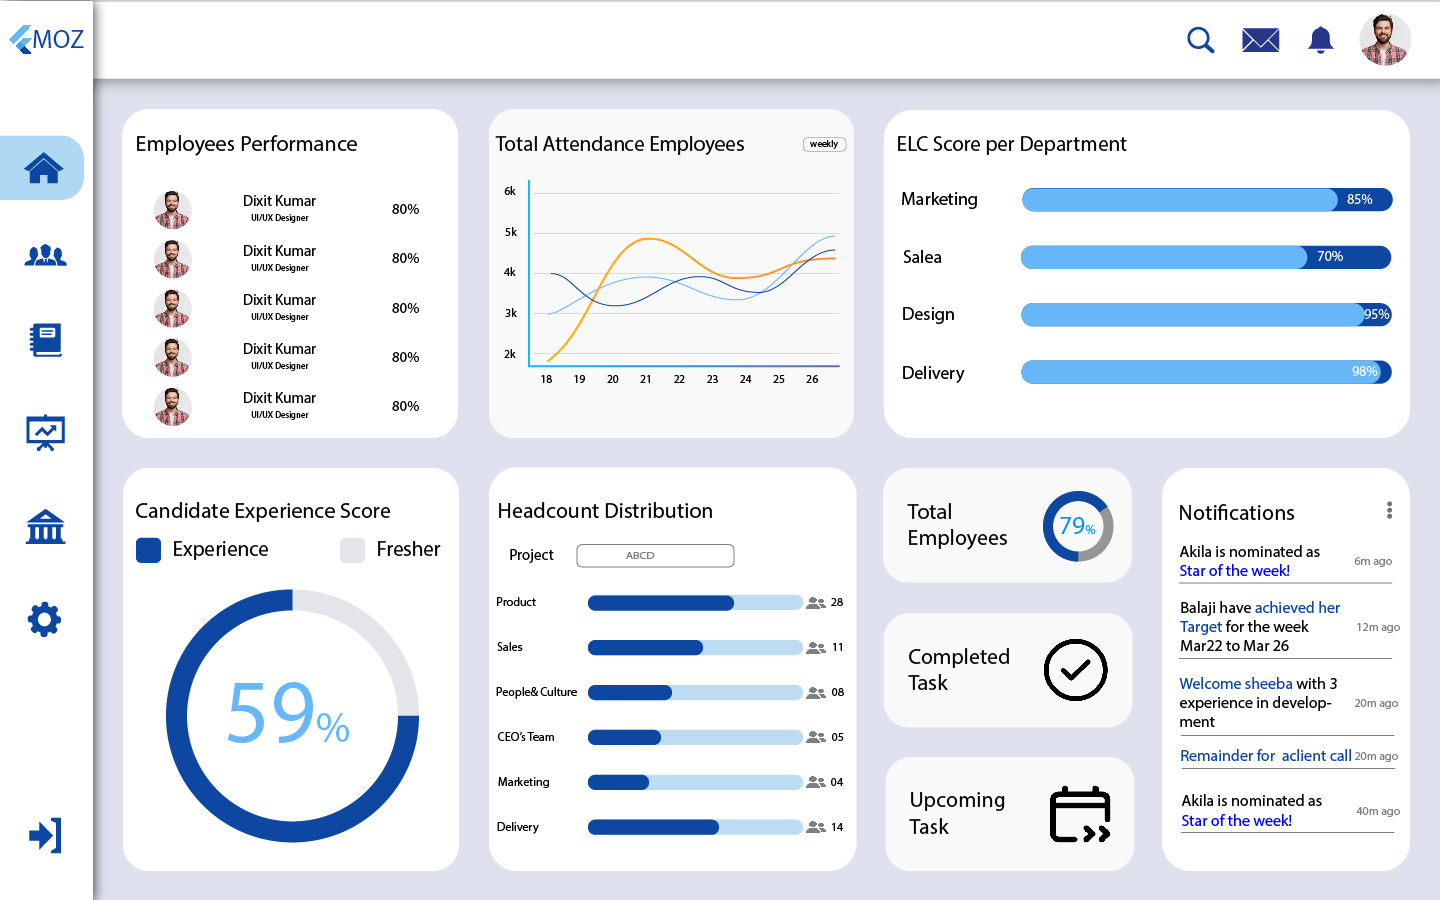The image size is (1440, 900).
Task: Expand the Project ABCD selector
Action: click(655, 556)
